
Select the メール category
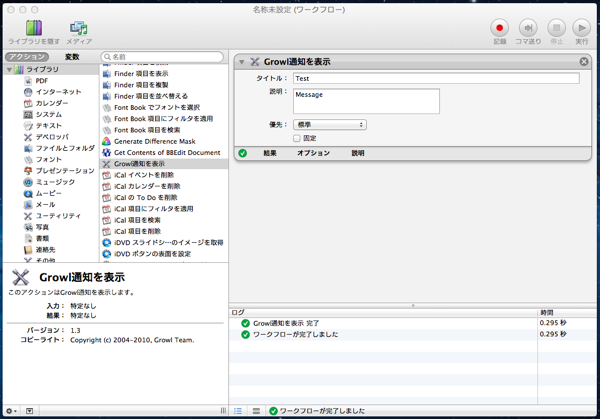point(46,205)
